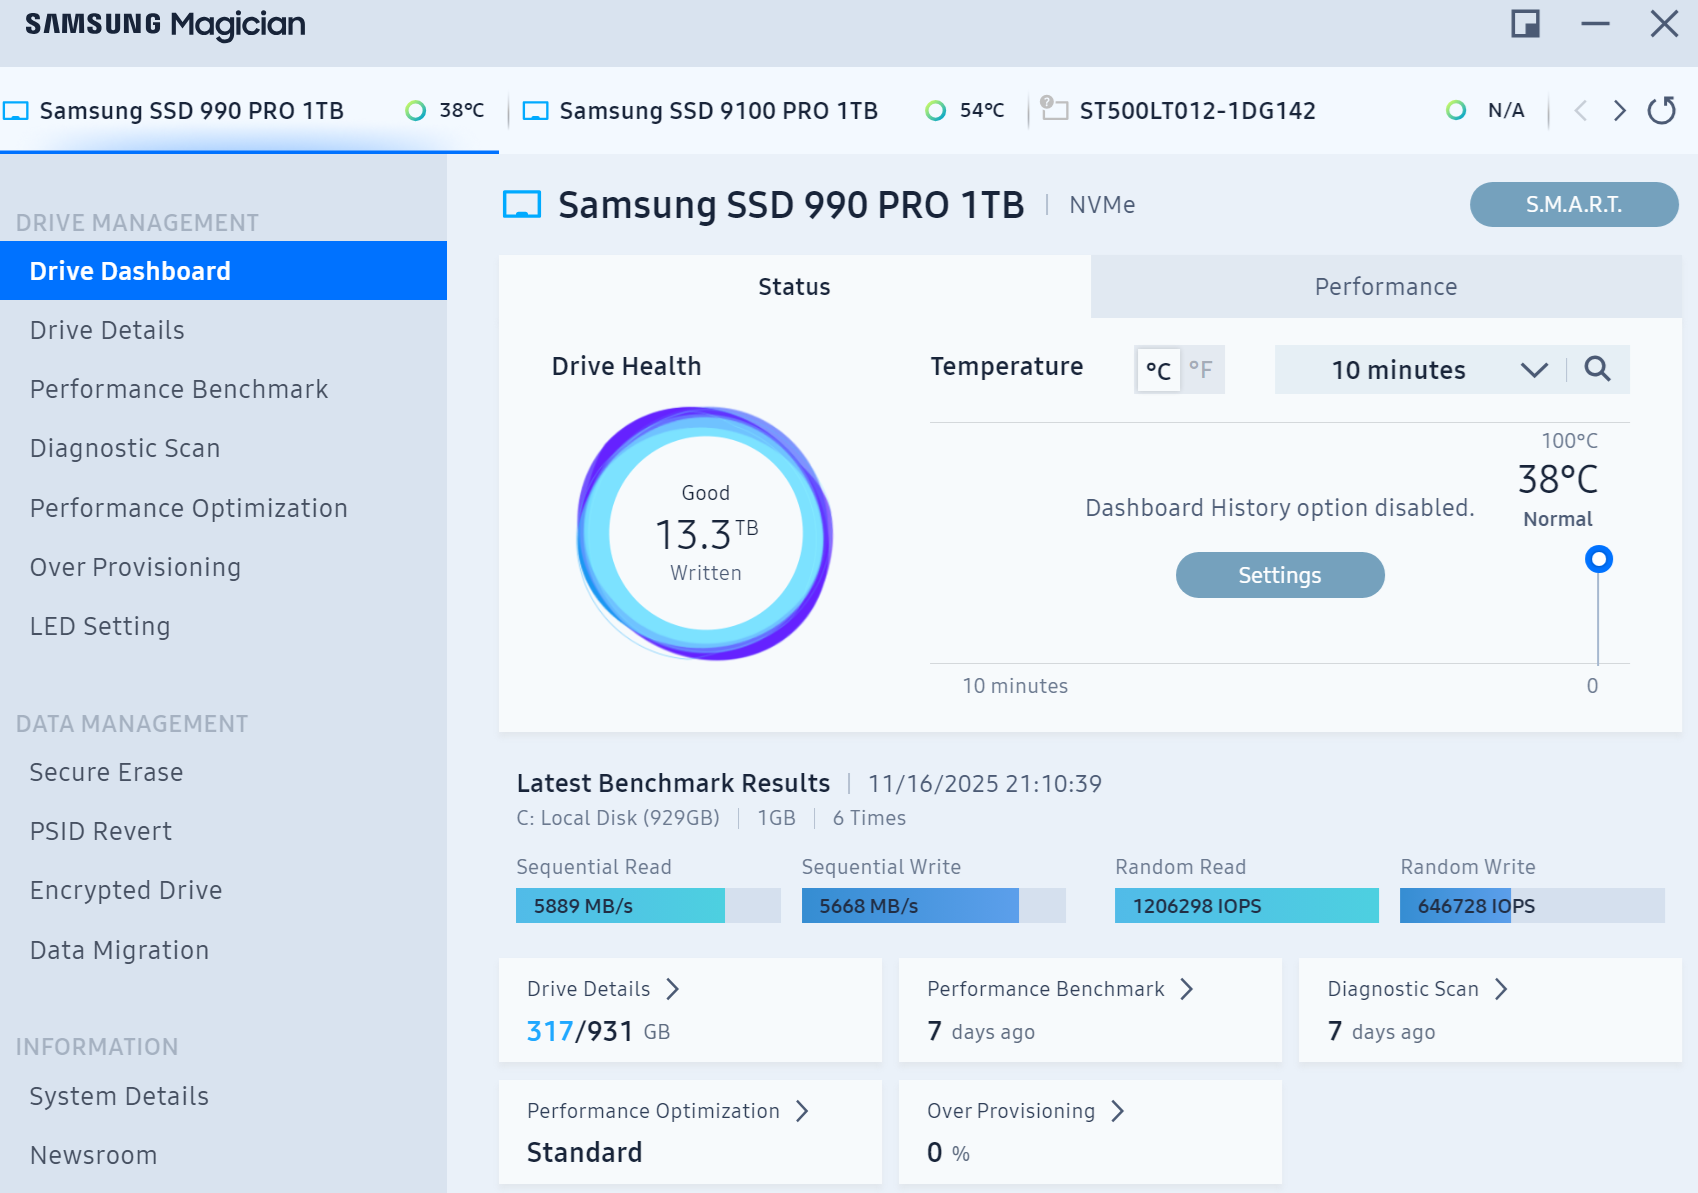Click the 38°C Normal temperature reading

(1558, 494)
